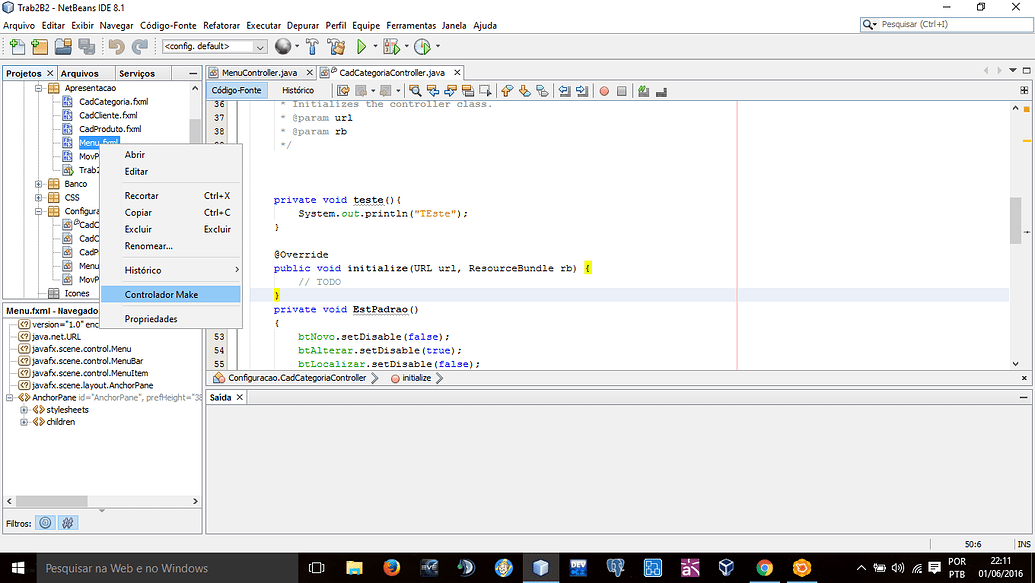The image size is (1035, 583).
Task: Open the Debug Project toolbar icon
Action: (x=388, y=45)
